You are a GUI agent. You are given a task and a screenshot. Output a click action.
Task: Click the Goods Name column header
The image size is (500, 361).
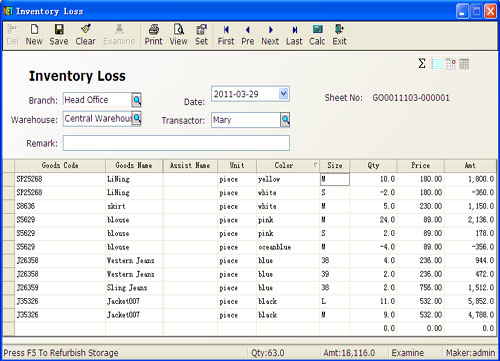134,165
